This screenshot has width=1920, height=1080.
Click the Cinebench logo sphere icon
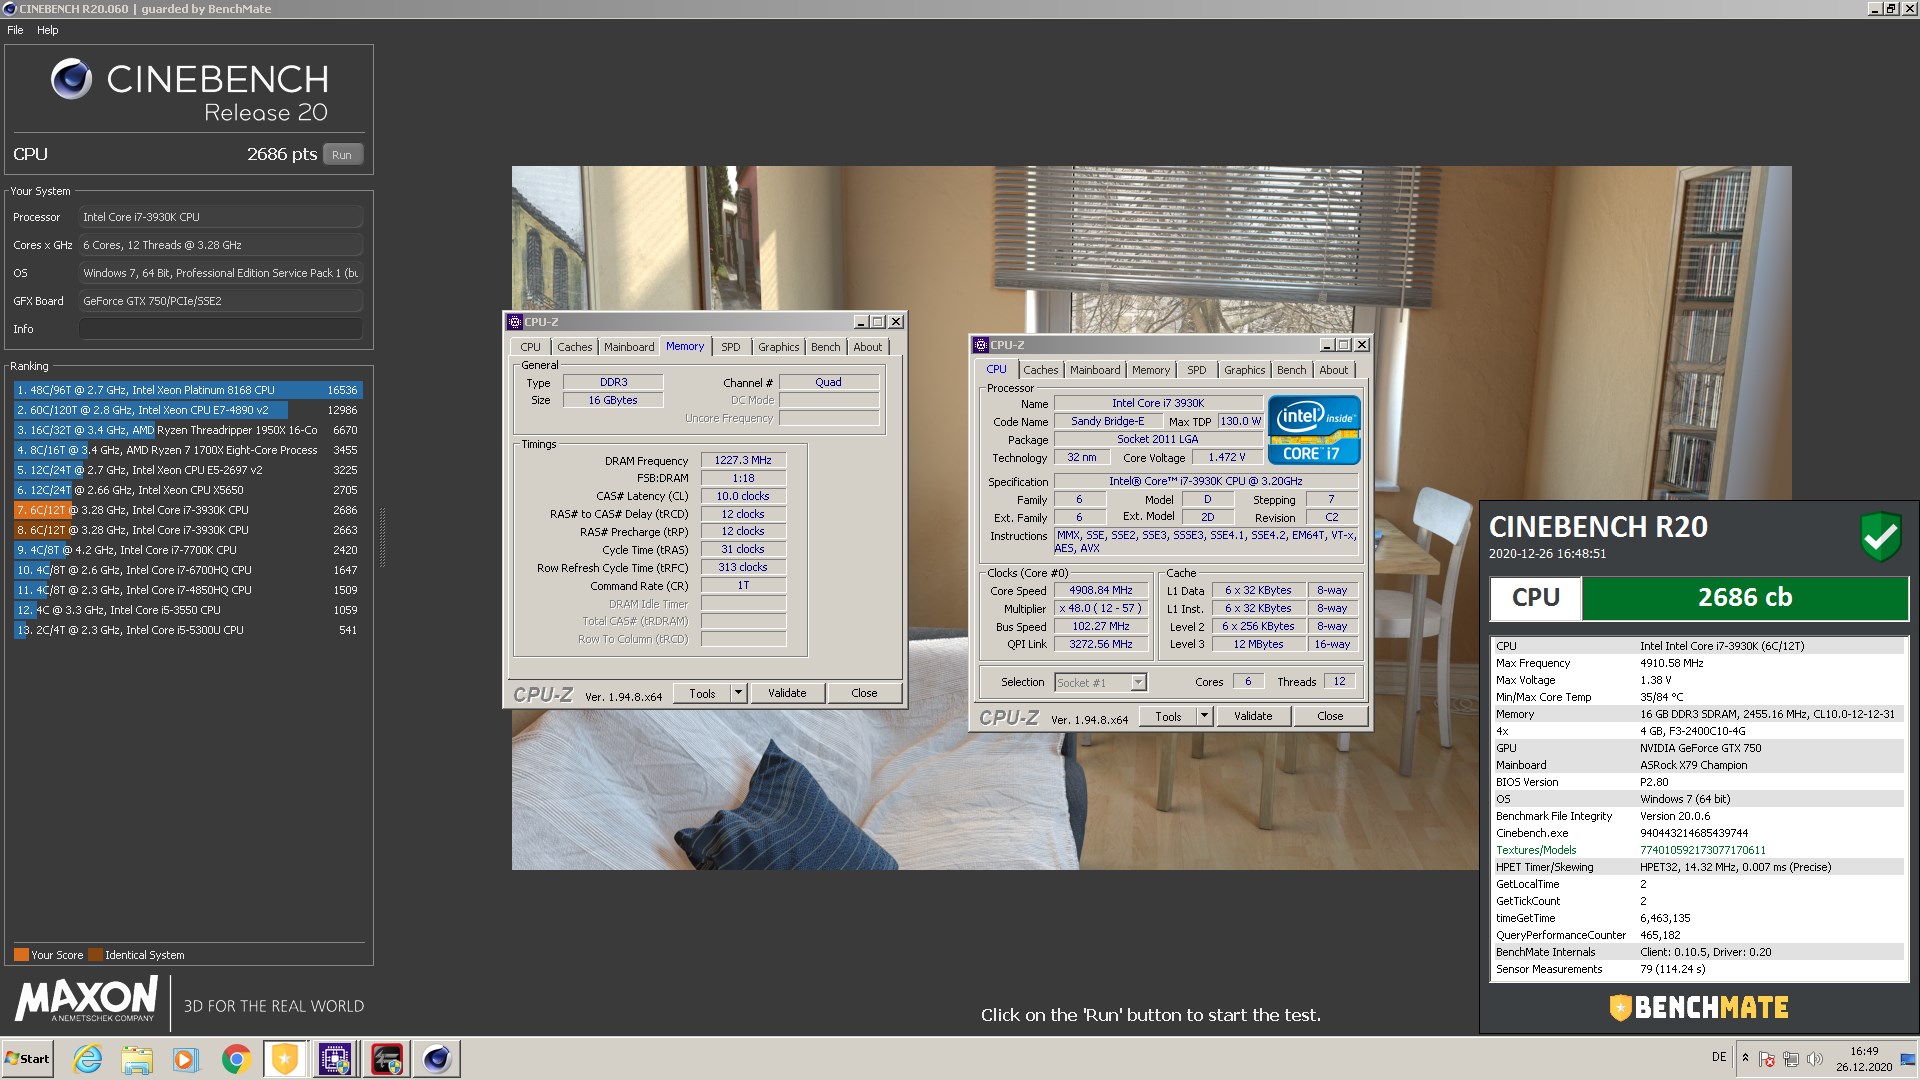(x=72, y=79)
